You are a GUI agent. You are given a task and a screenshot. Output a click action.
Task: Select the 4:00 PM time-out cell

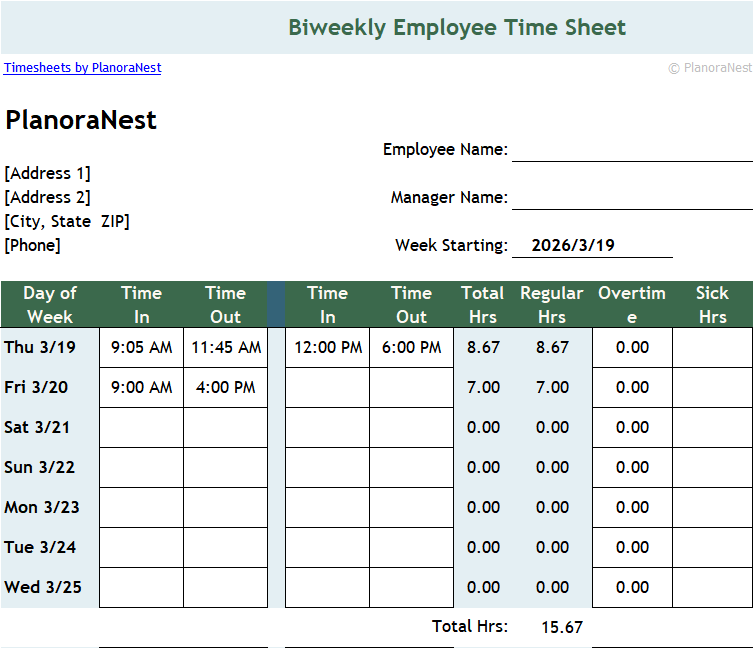(x=226, y=387)
